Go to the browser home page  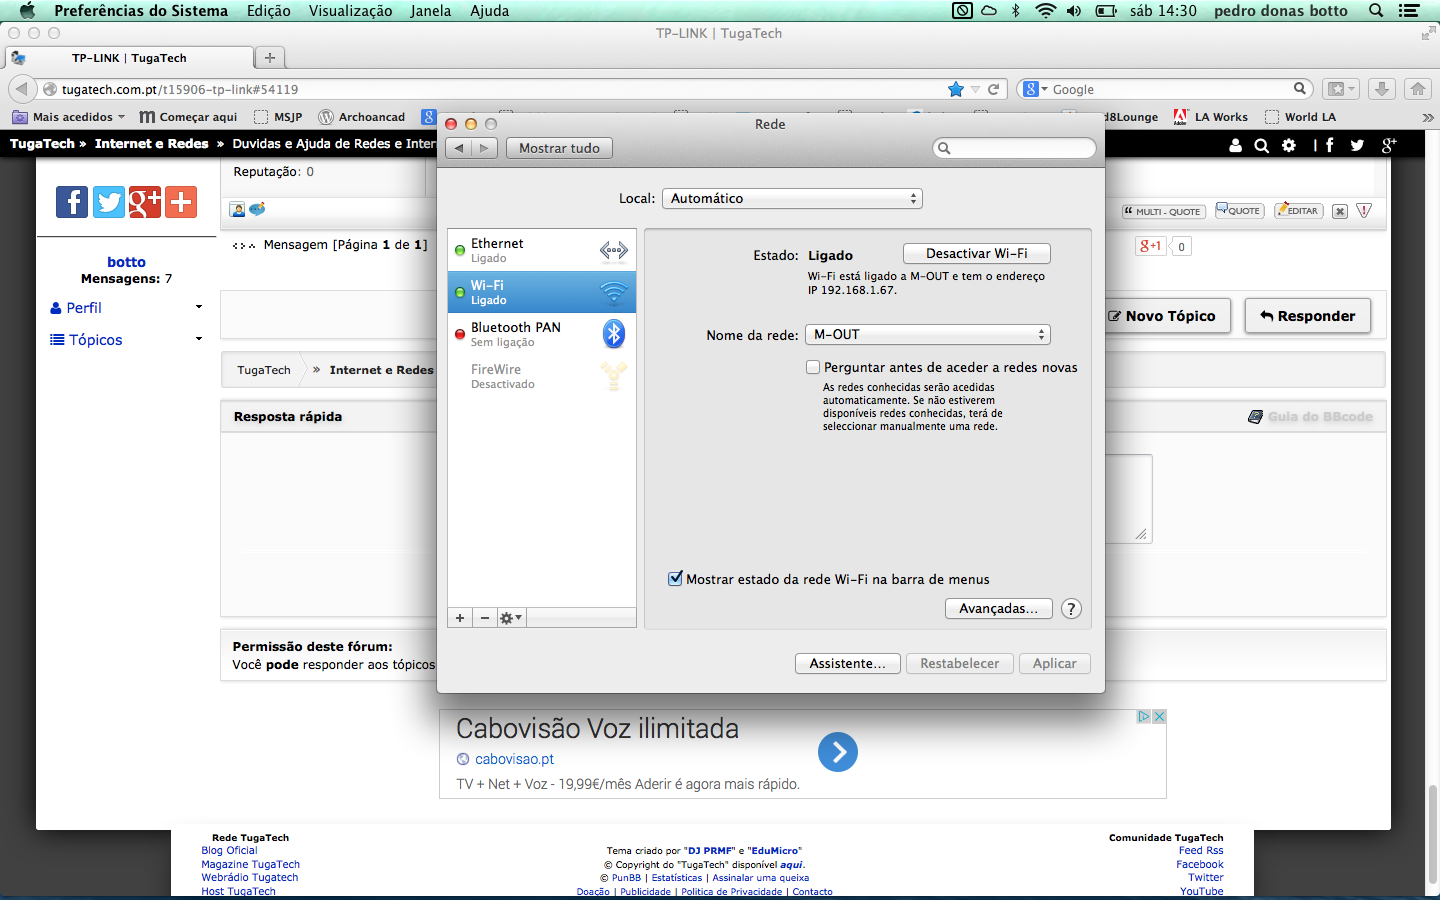click(x=1418, y=89)
